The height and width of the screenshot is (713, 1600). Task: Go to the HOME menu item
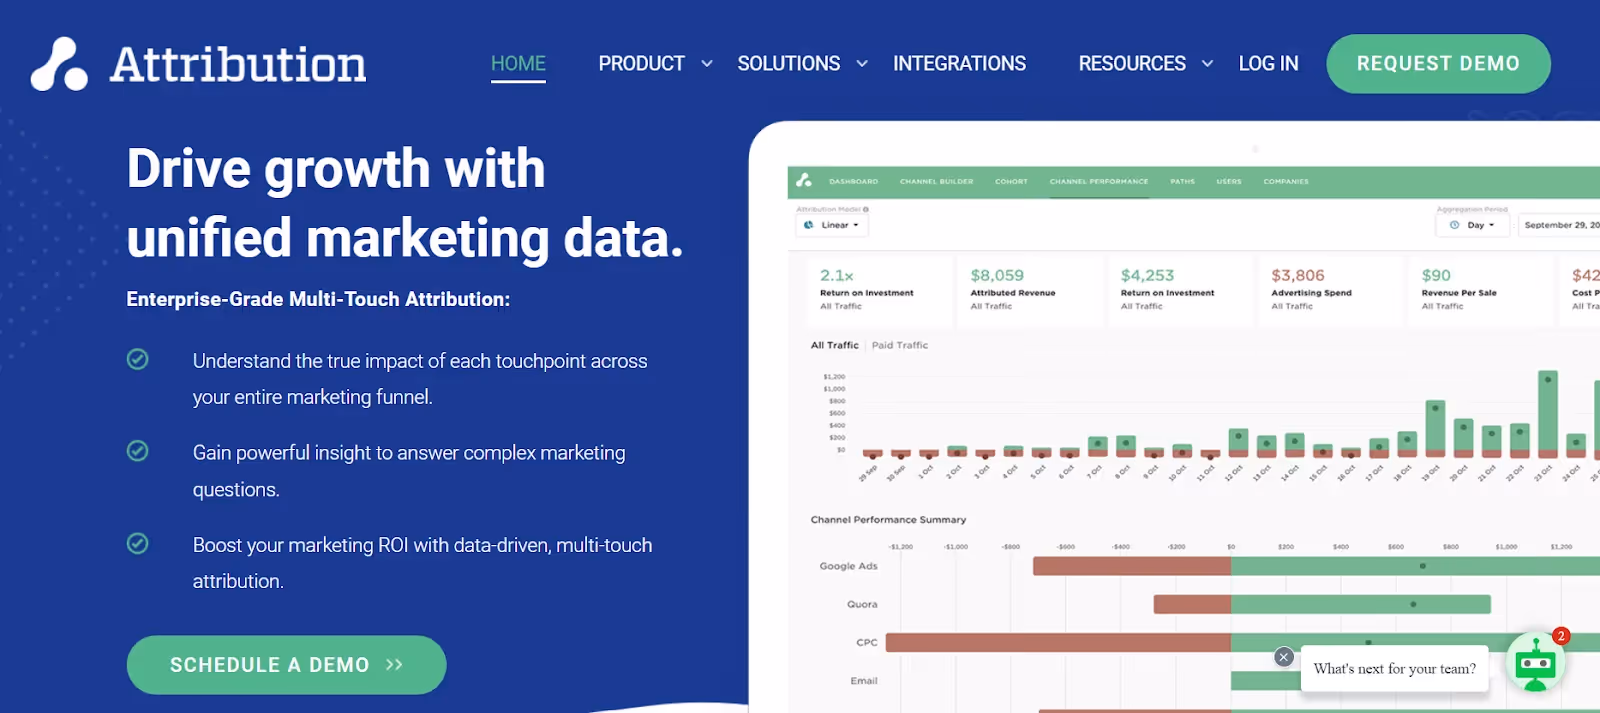coord(518,64)
